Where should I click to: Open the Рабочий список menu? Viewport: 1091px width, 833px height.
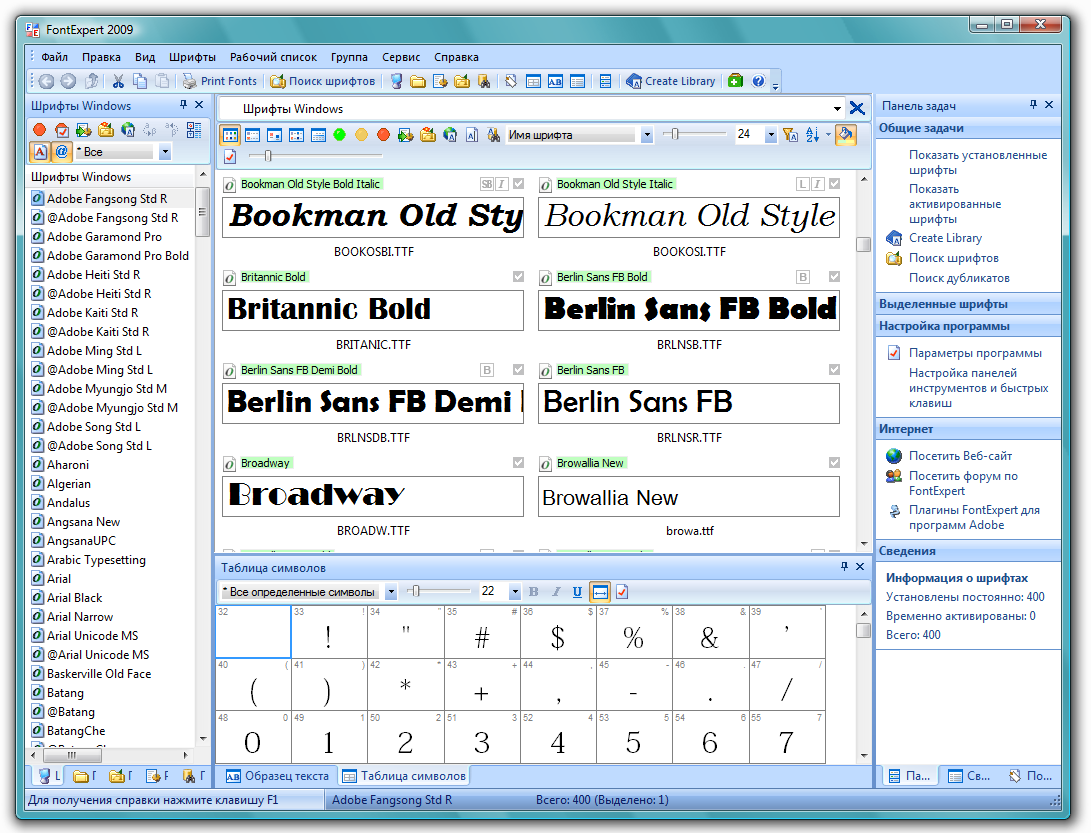pos(273,57)
